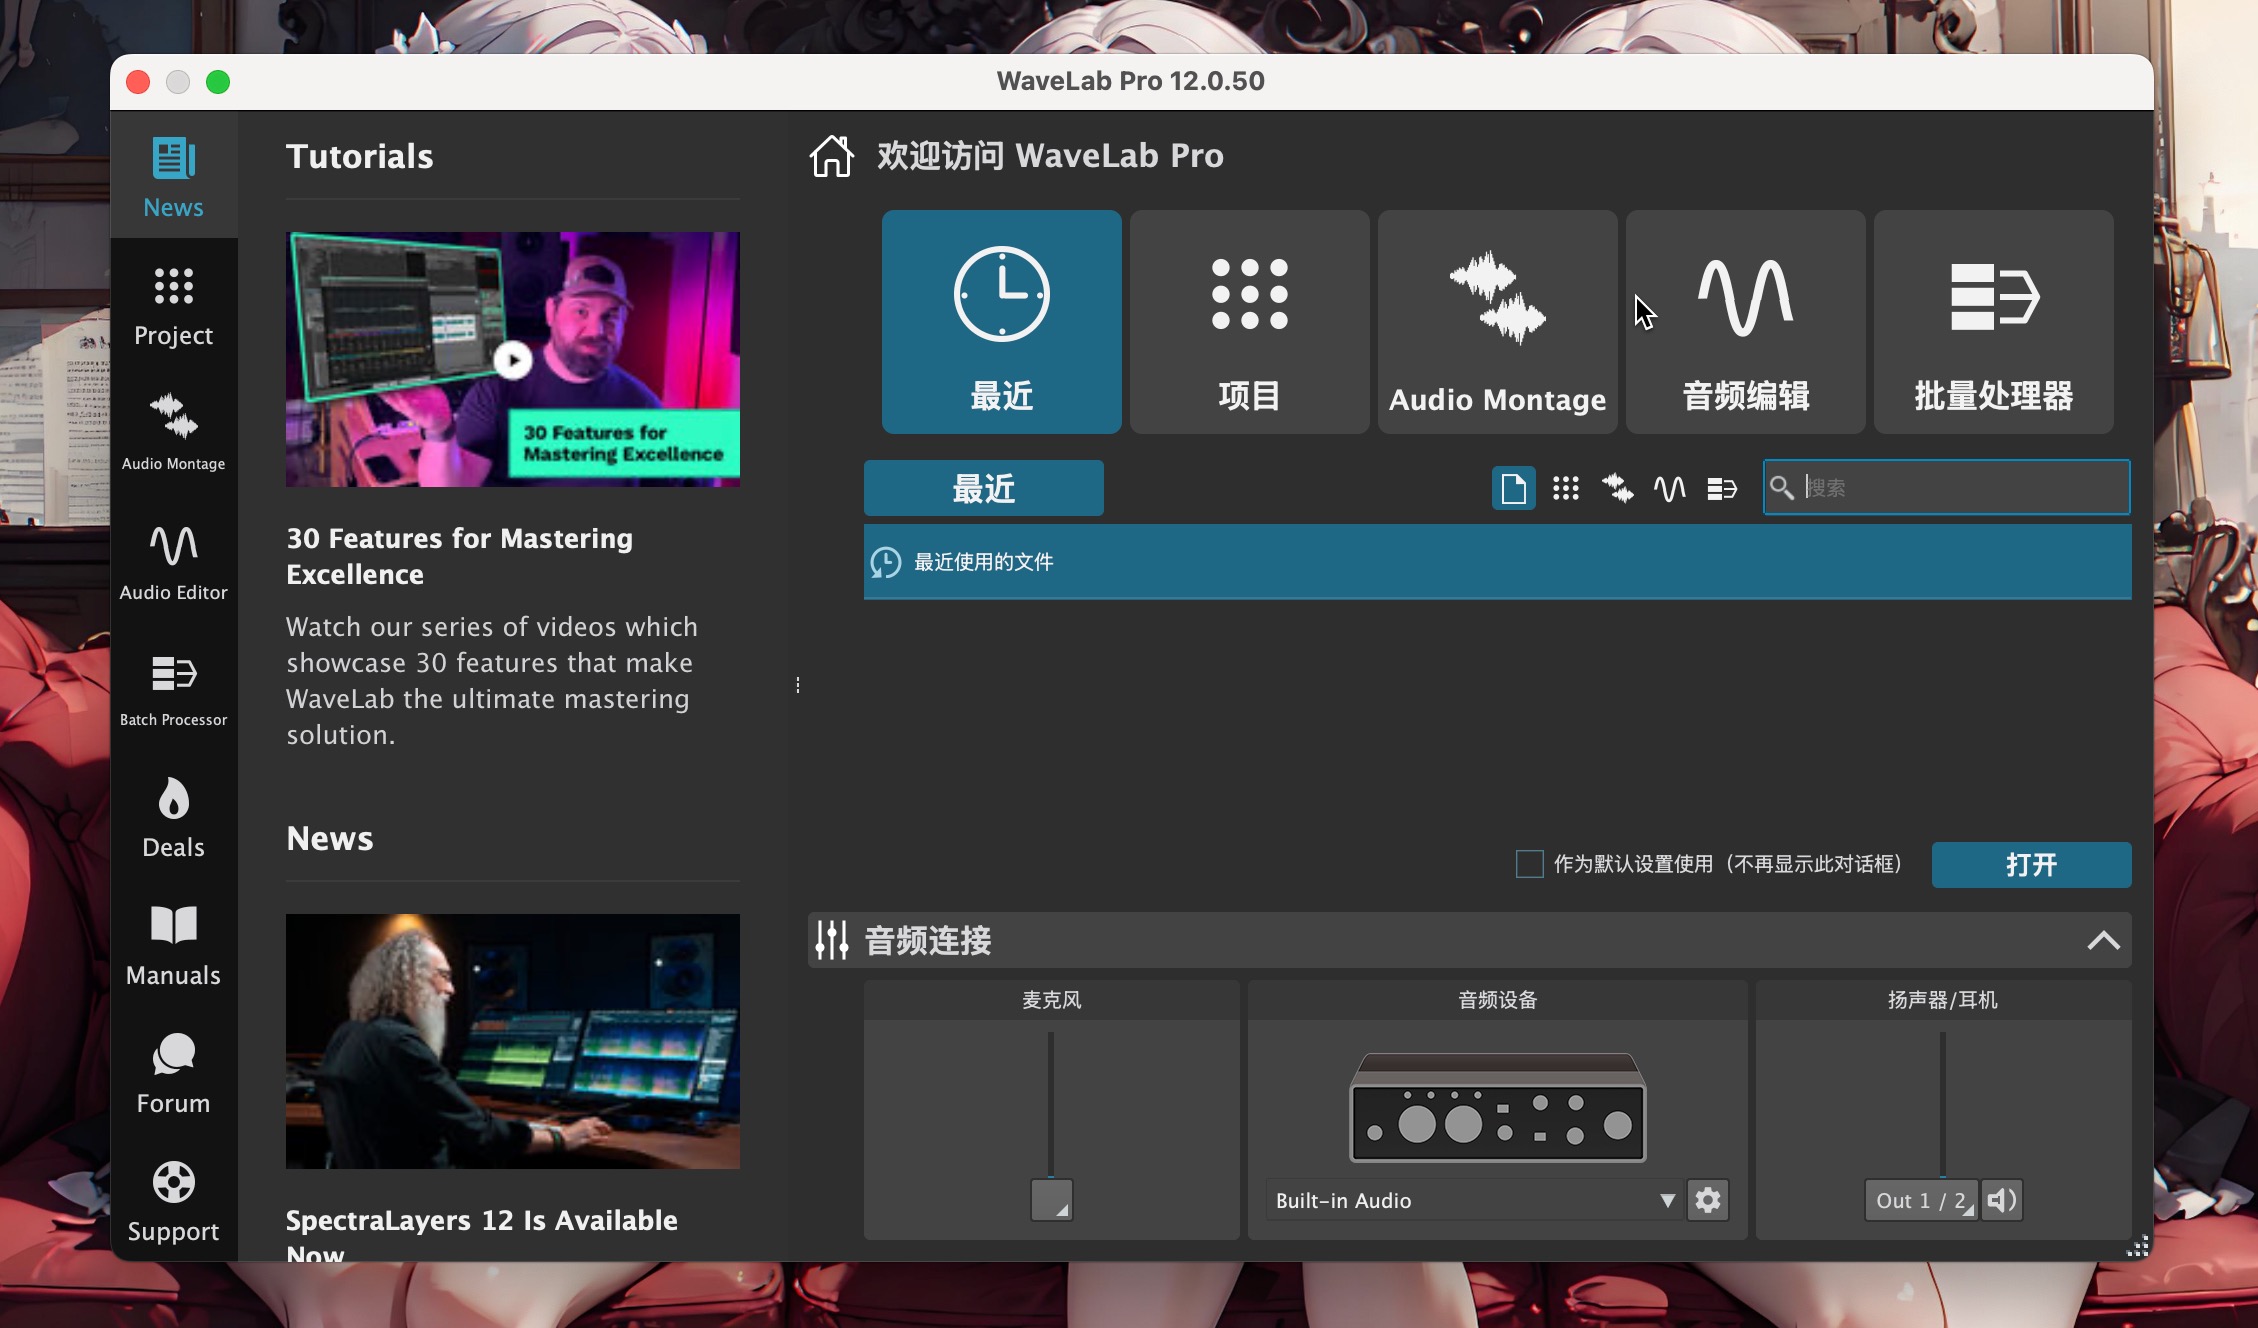Click the speaker/headphone level slider

[x=1942, y=1104]
